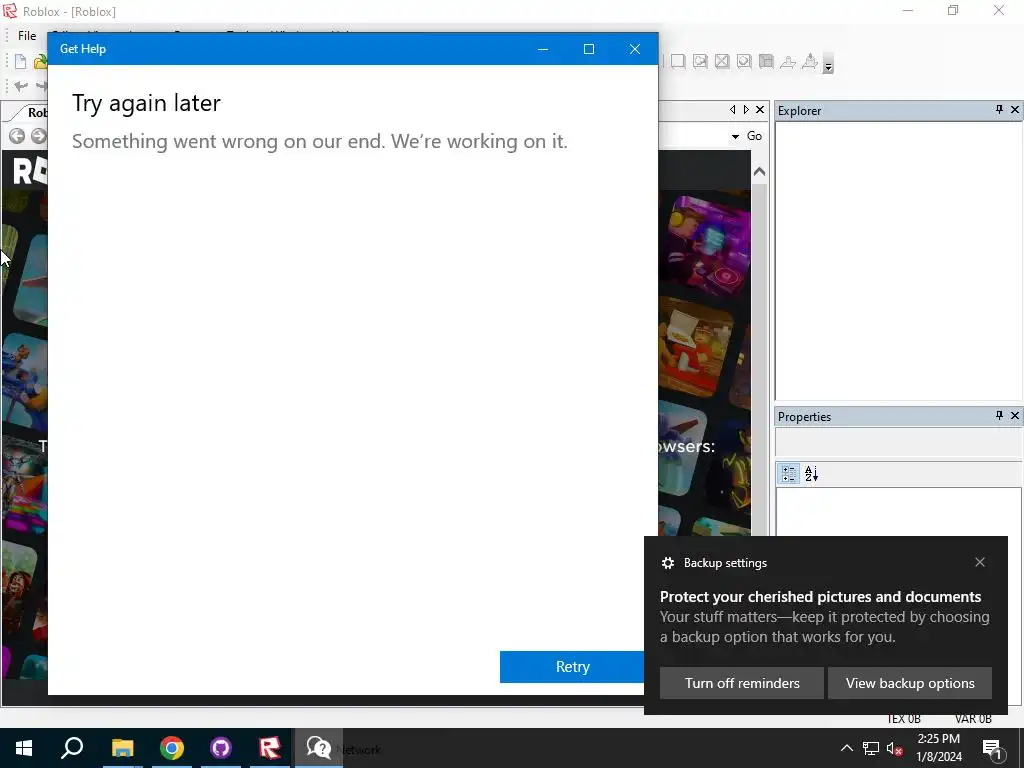1024x768 pixels.
Task: Open File Explorer from taskbar
Action: pyautogui.click(x=122, y=748)
